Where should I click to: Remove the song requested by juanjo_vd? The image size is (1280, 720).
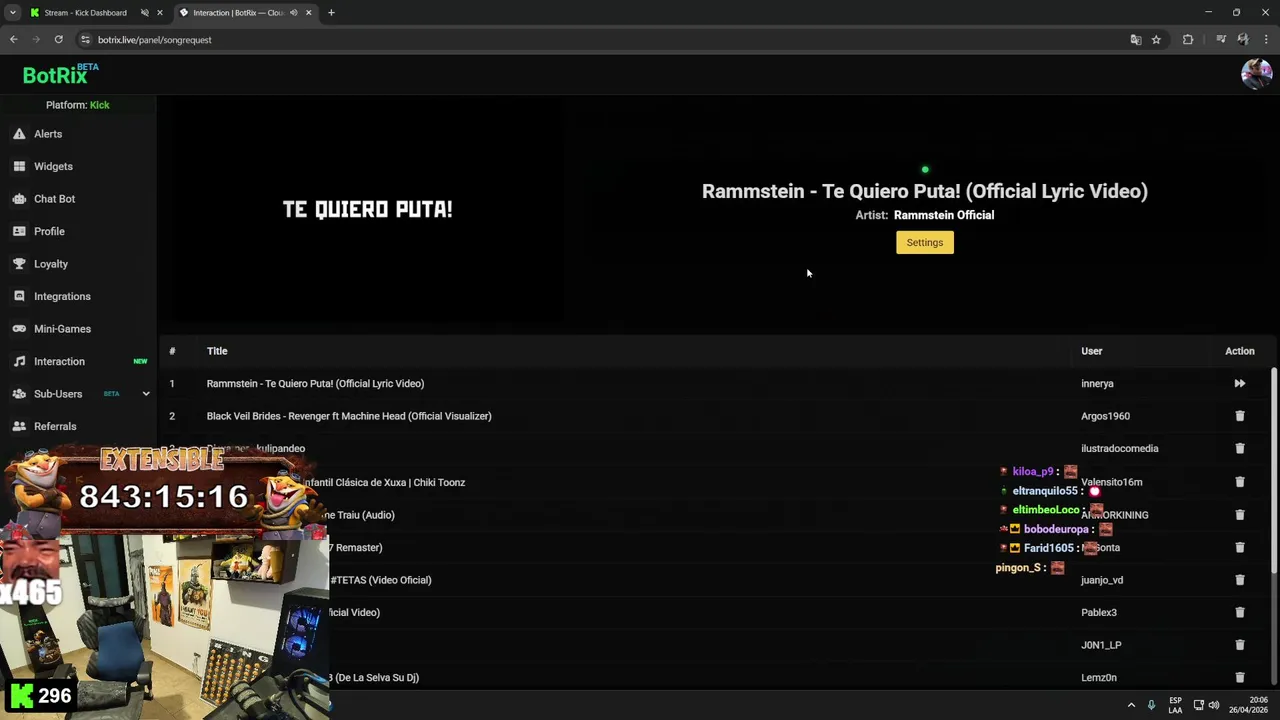pos(1239,580)
